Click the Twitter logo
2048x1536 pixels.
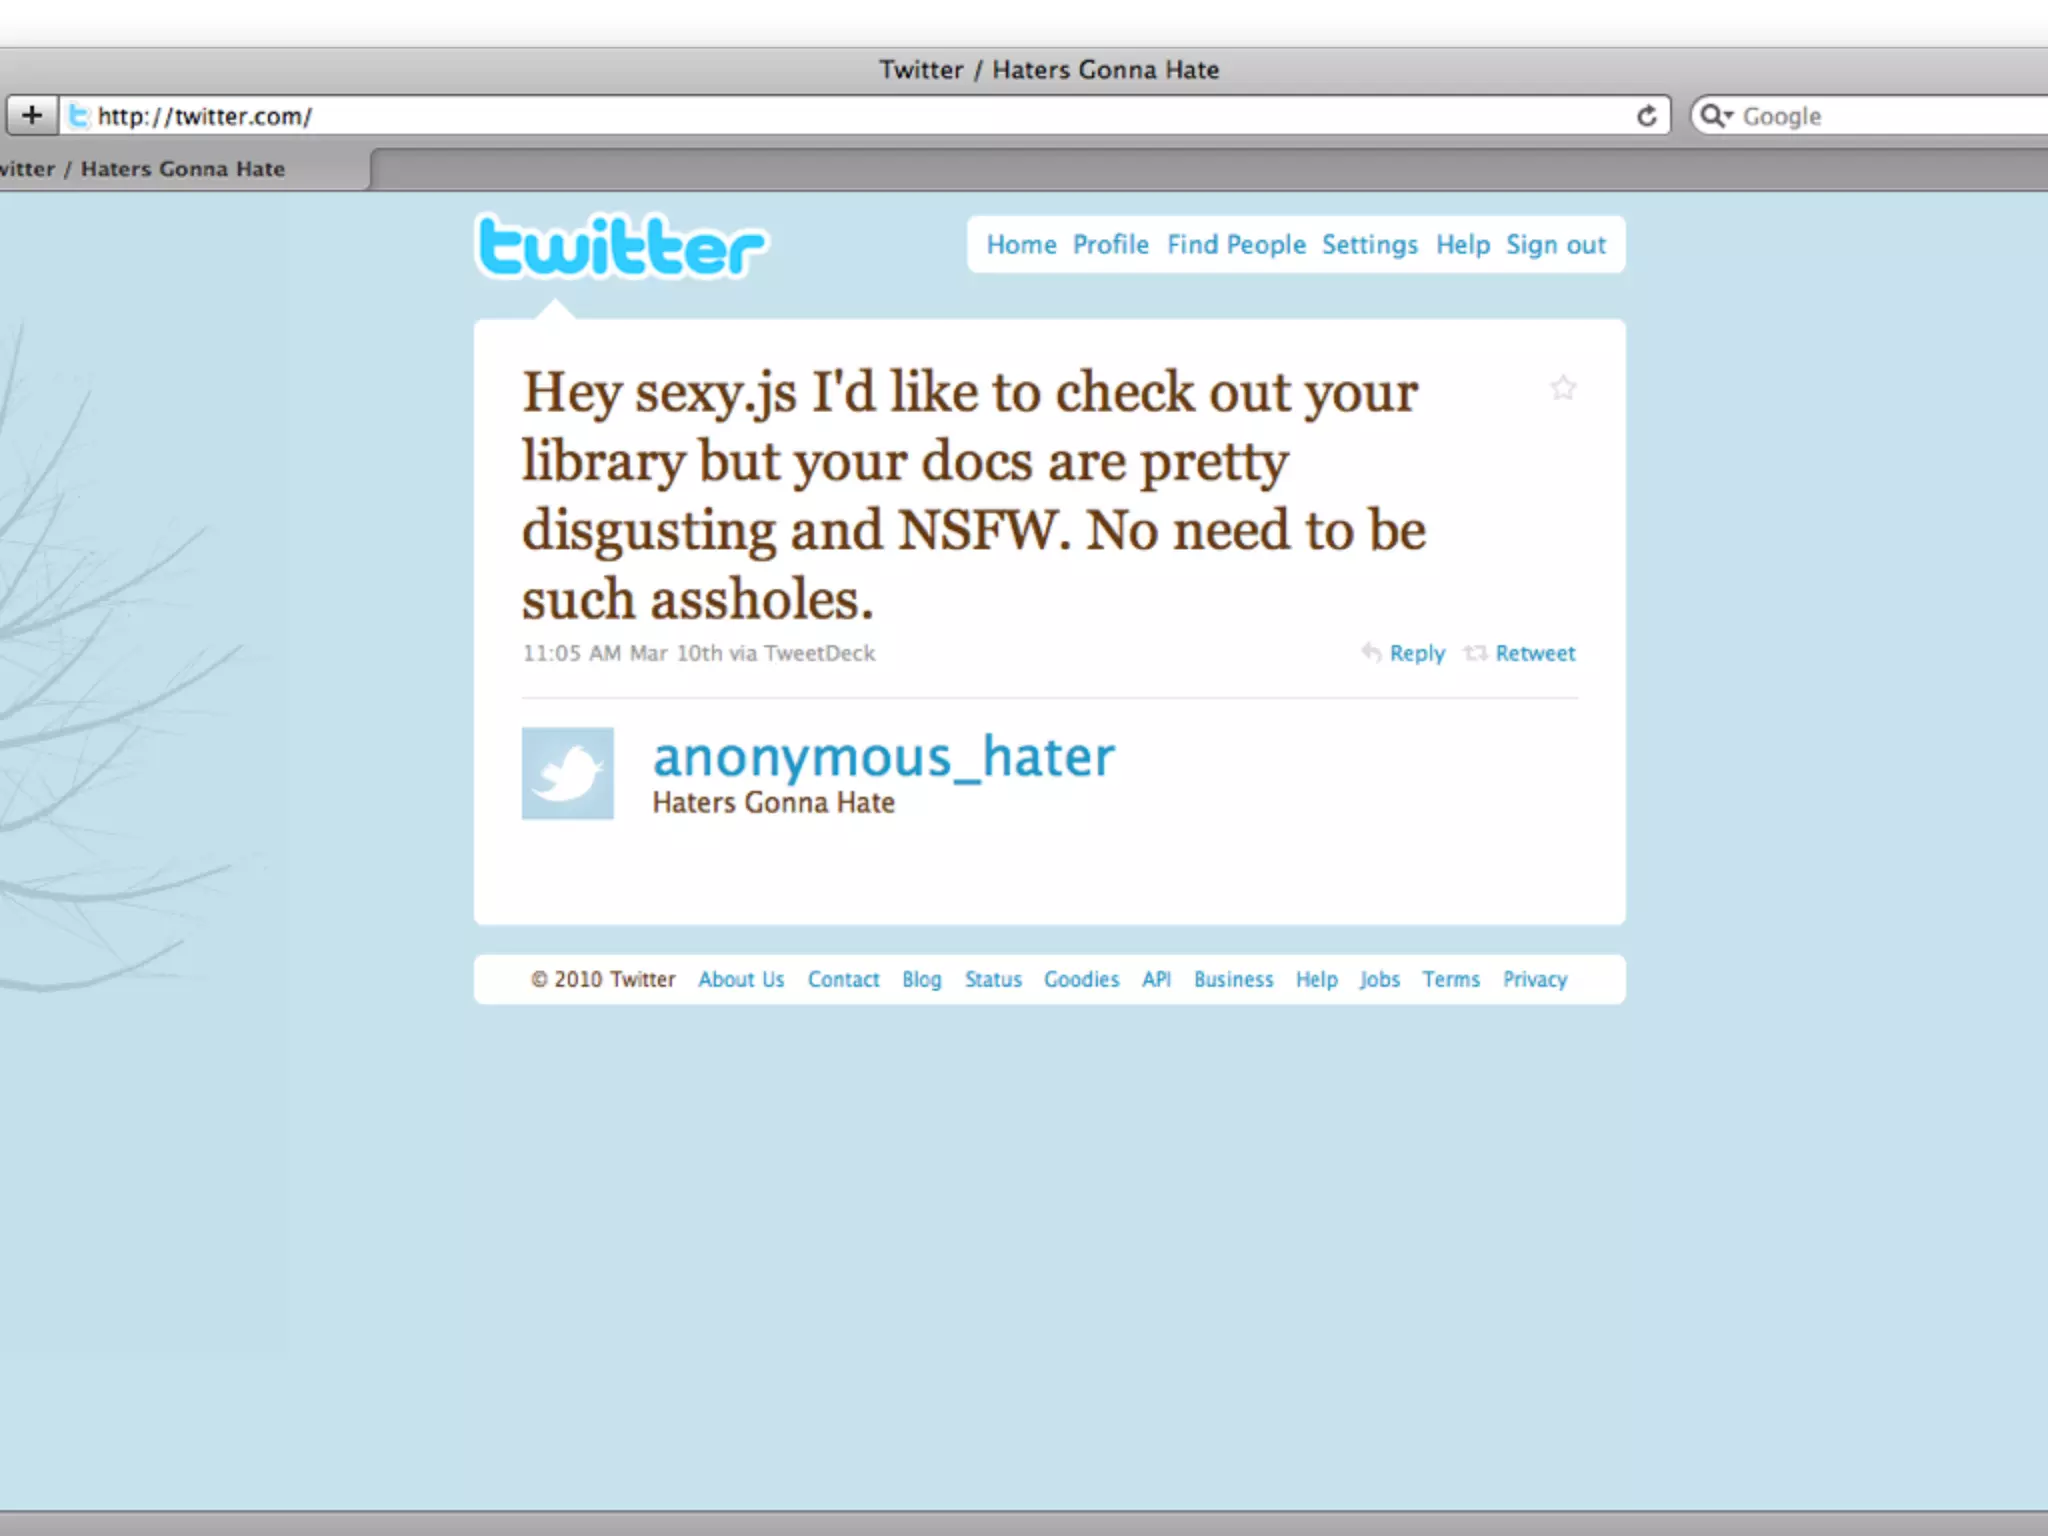tap(621, 246)
